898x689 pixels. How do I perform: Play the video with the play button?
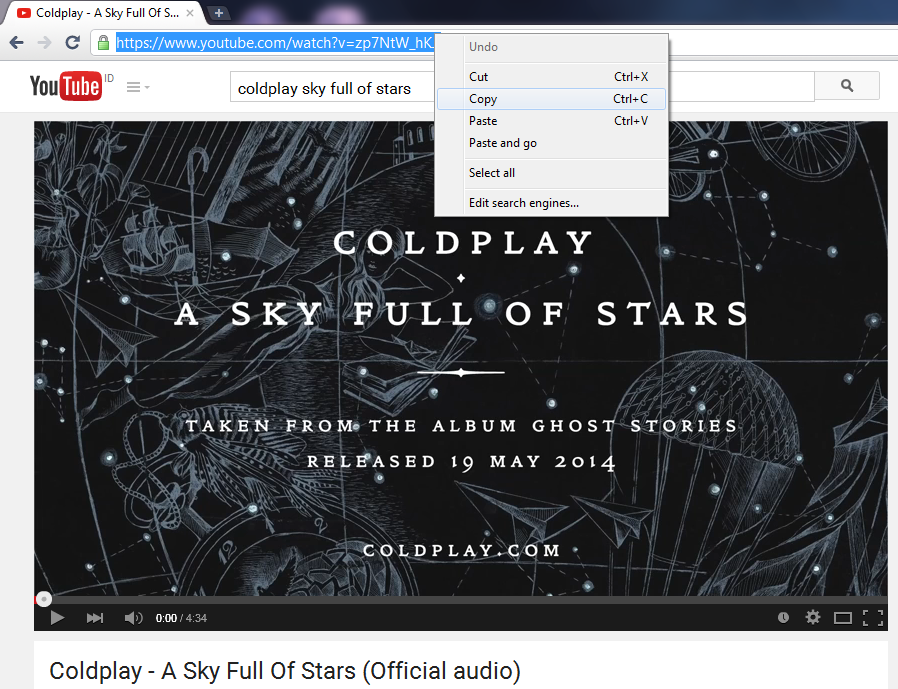57,618
